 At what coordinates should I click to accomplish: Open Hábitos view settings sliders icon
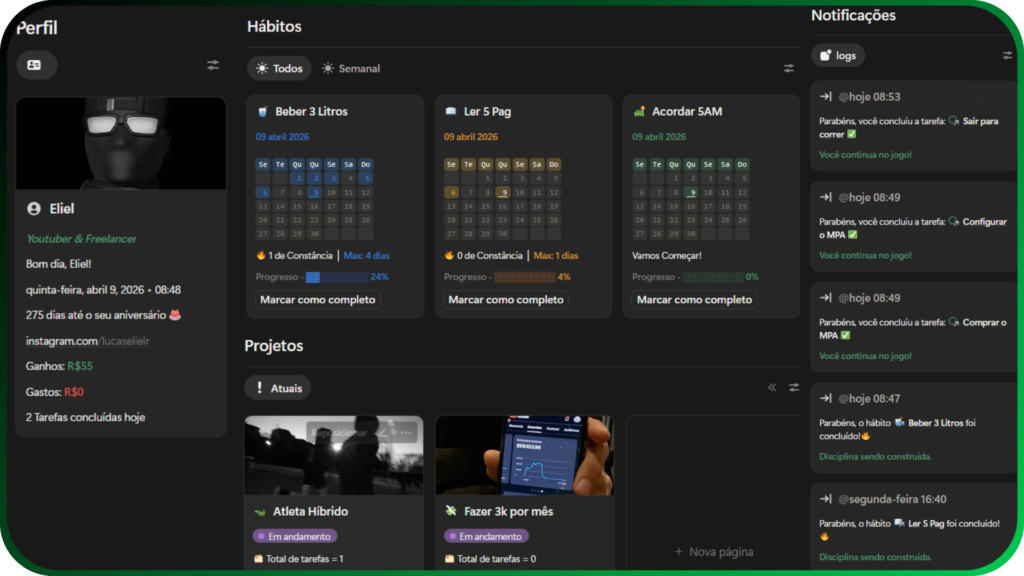789,68
